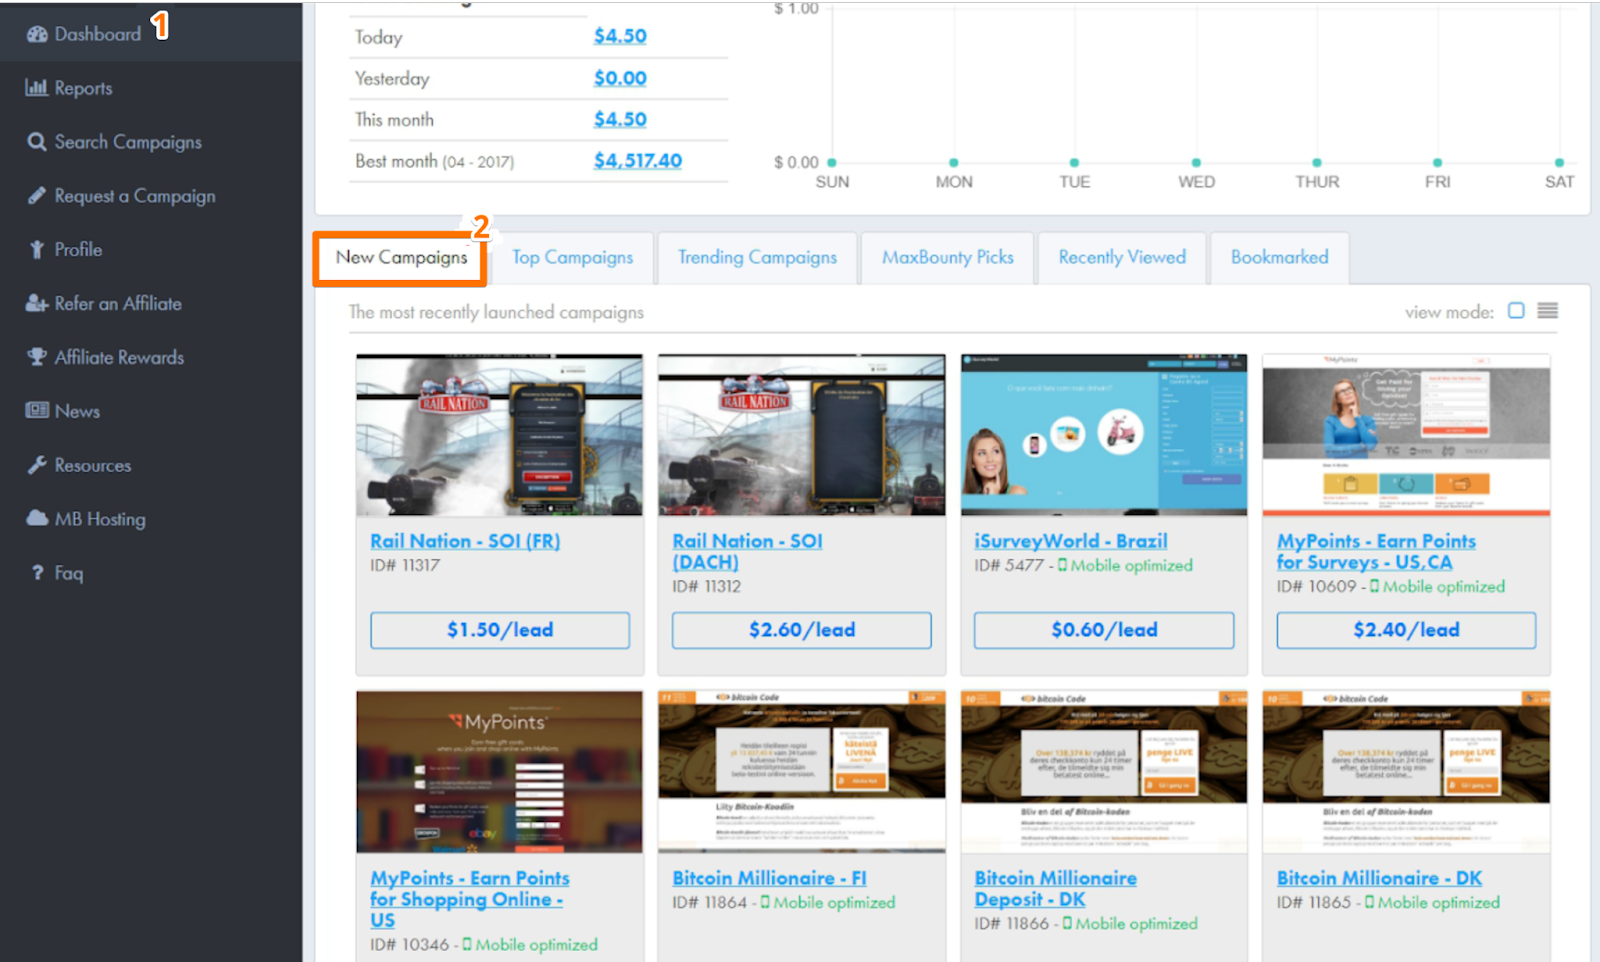Image resolution: width=1600 pixels, height=962 pixels.
Task: Click the Dashboard gauge icon in sidebar
Action: tap(37, 34)
